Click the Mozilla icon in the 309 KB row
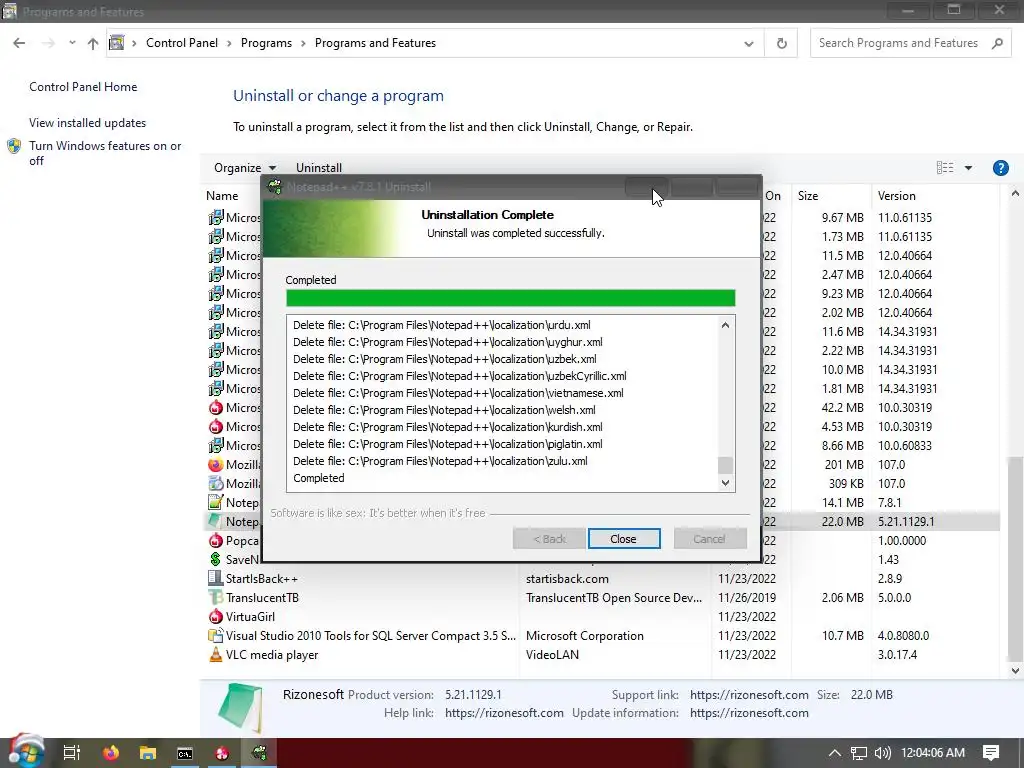The image size is (1024, 768). [x=216, y=484]
